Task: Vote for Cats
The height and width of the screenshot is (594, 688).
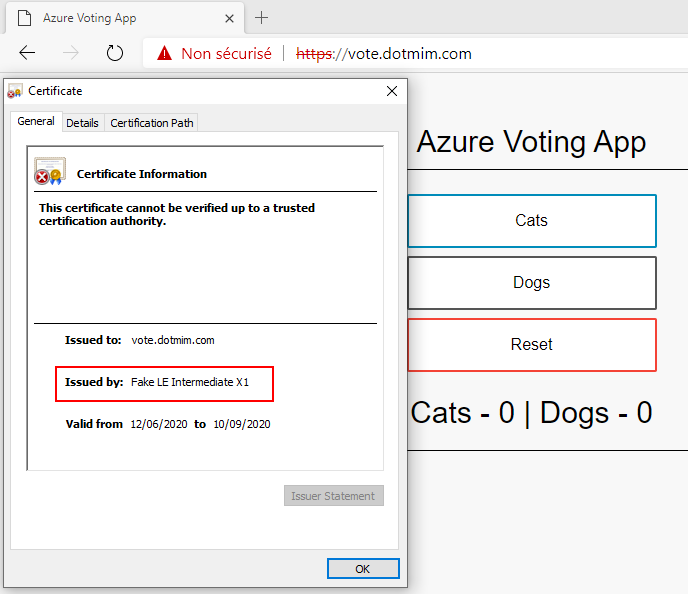Action: (532, 221)
